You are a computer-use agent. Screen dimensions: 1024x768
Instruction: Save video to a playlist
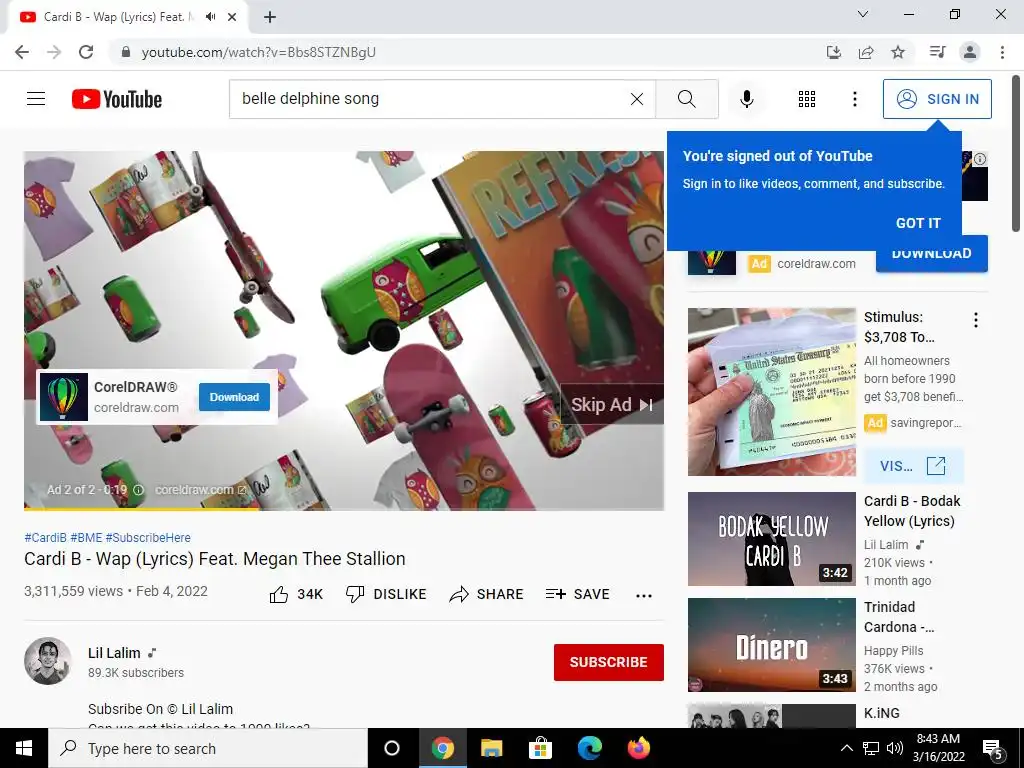click(577, 594)
